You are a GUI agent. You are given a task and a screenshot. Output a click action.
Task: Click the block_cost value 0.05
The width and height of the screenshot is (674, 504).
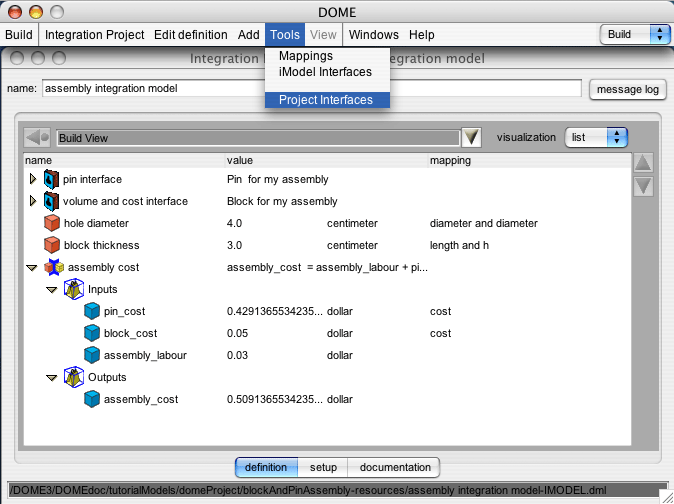[237, 333]
